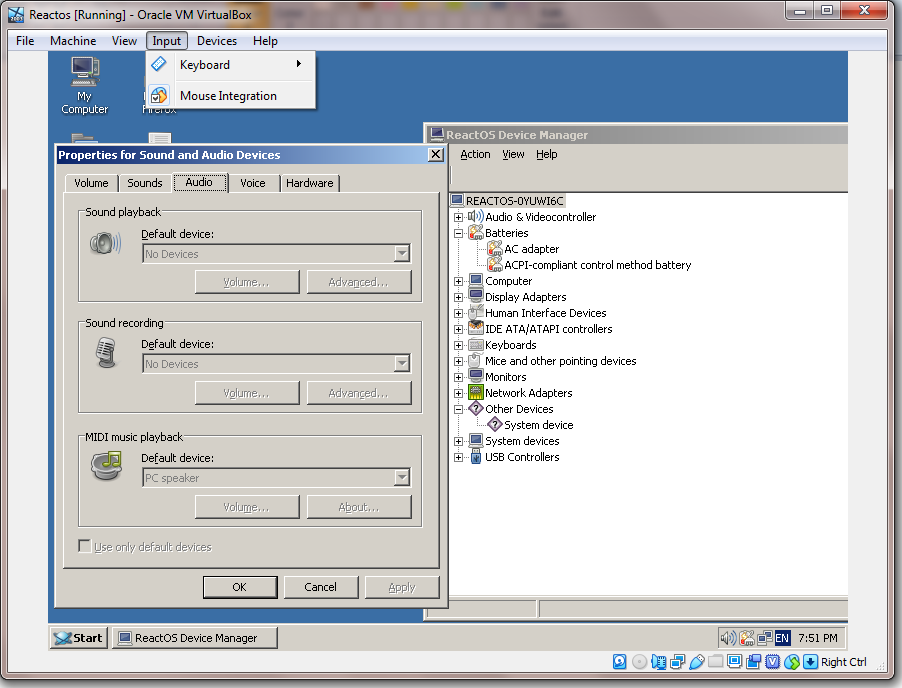This screenshot has height=688, width=902.
Task: Click the Sound playback speaker icon
Action: click(106, 243)
